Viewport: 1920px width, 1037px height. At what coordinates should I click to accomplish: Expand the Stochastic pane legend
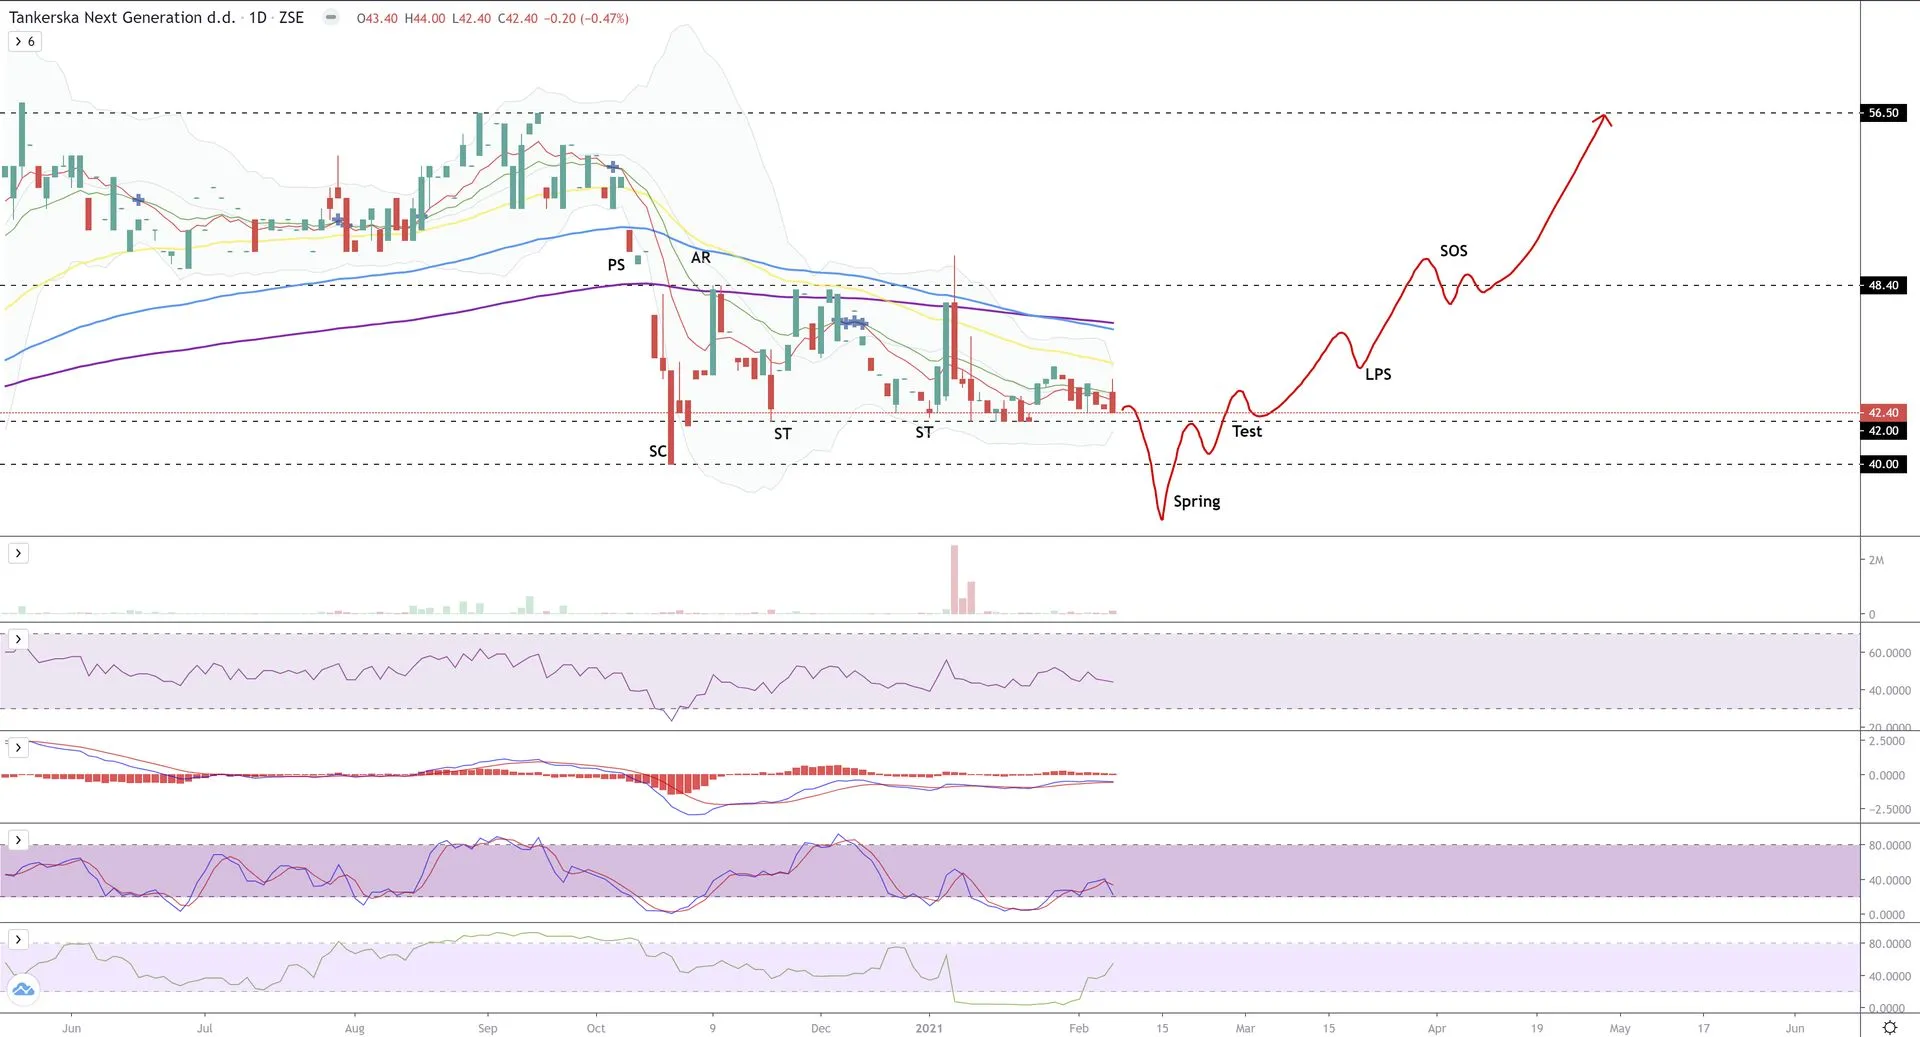point(18,840)
